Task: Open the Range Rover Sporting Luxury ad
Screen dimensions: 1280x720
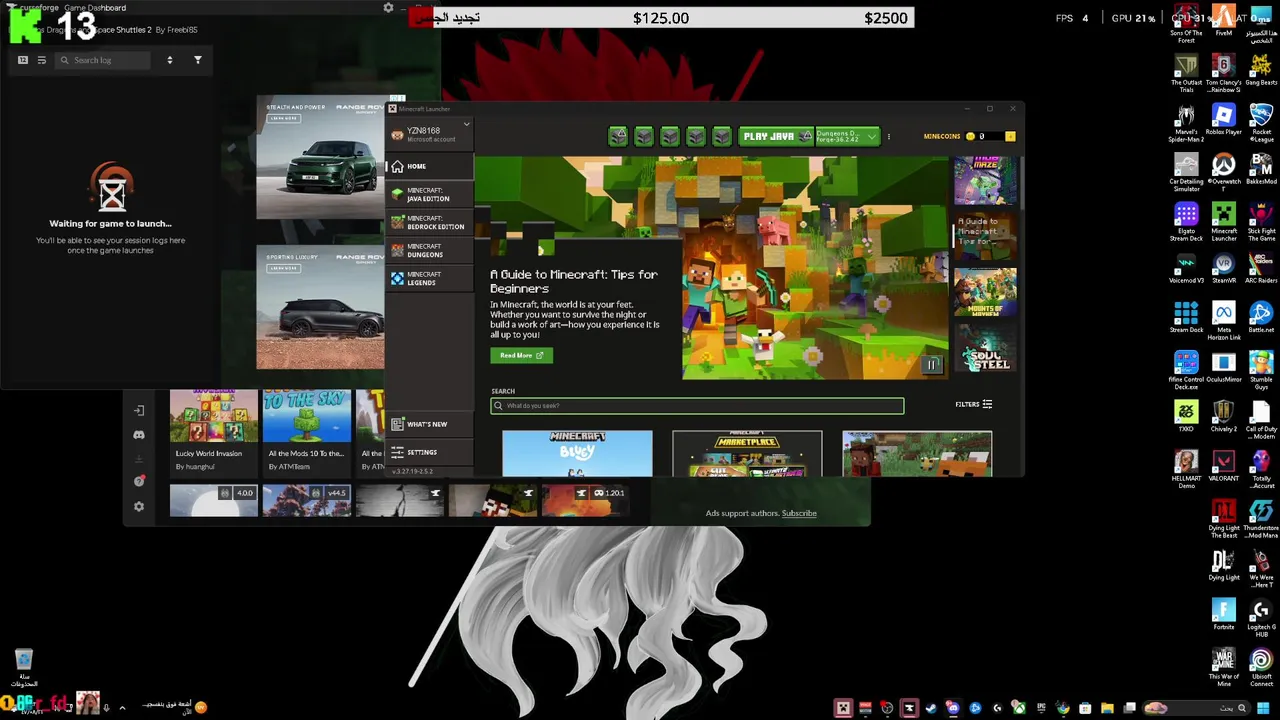Action: tap(320, 308)
